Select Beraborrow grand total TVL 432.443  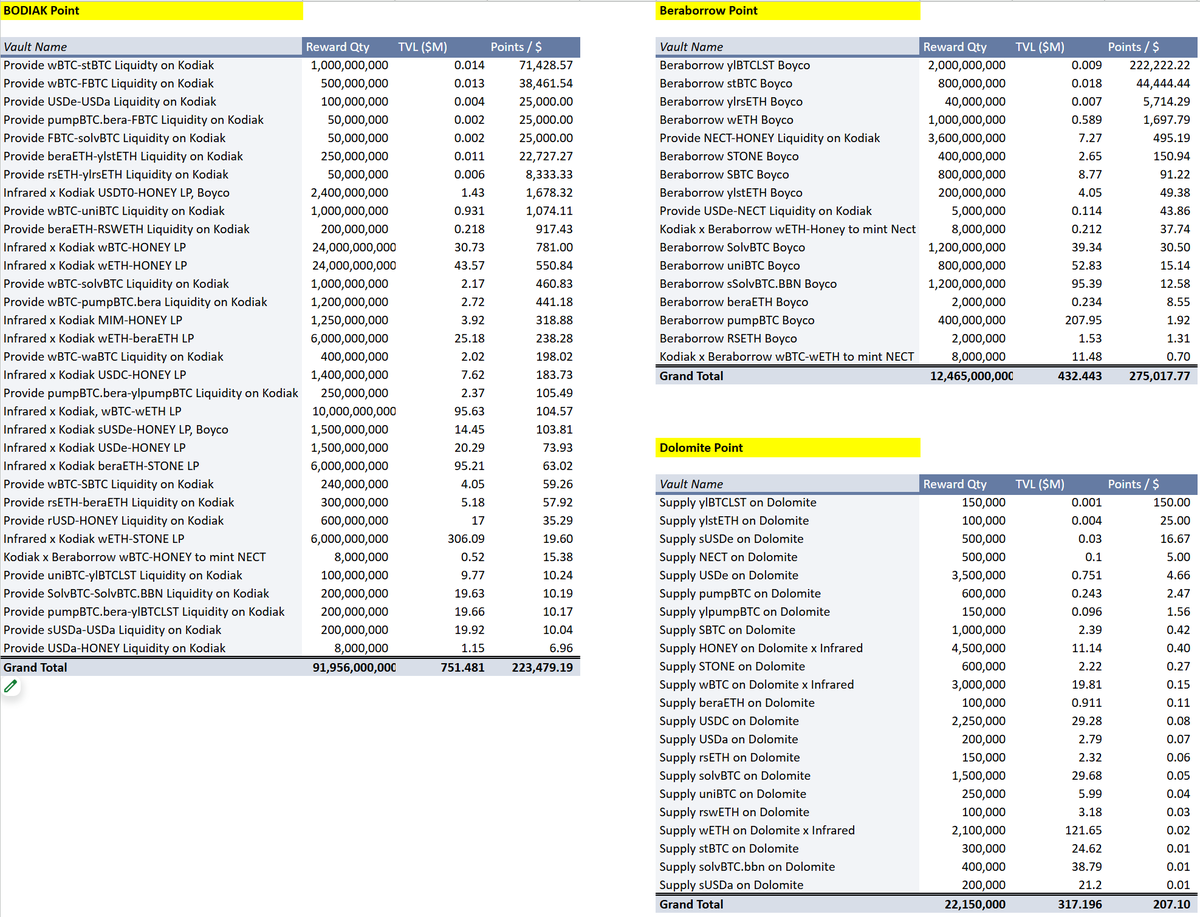coord(1079,377)
